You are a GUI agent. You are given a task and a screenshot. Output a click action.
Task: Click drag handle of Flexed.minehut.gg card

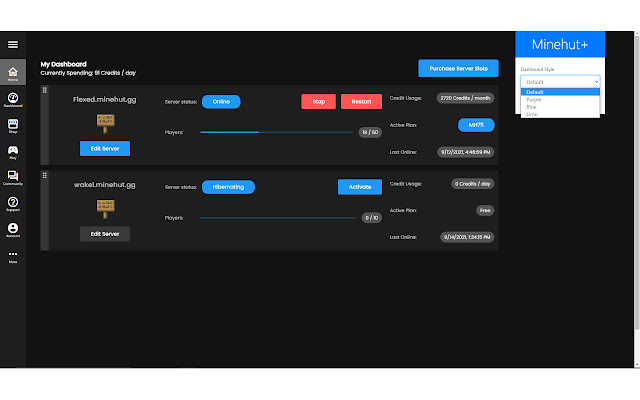coord(44,90)
